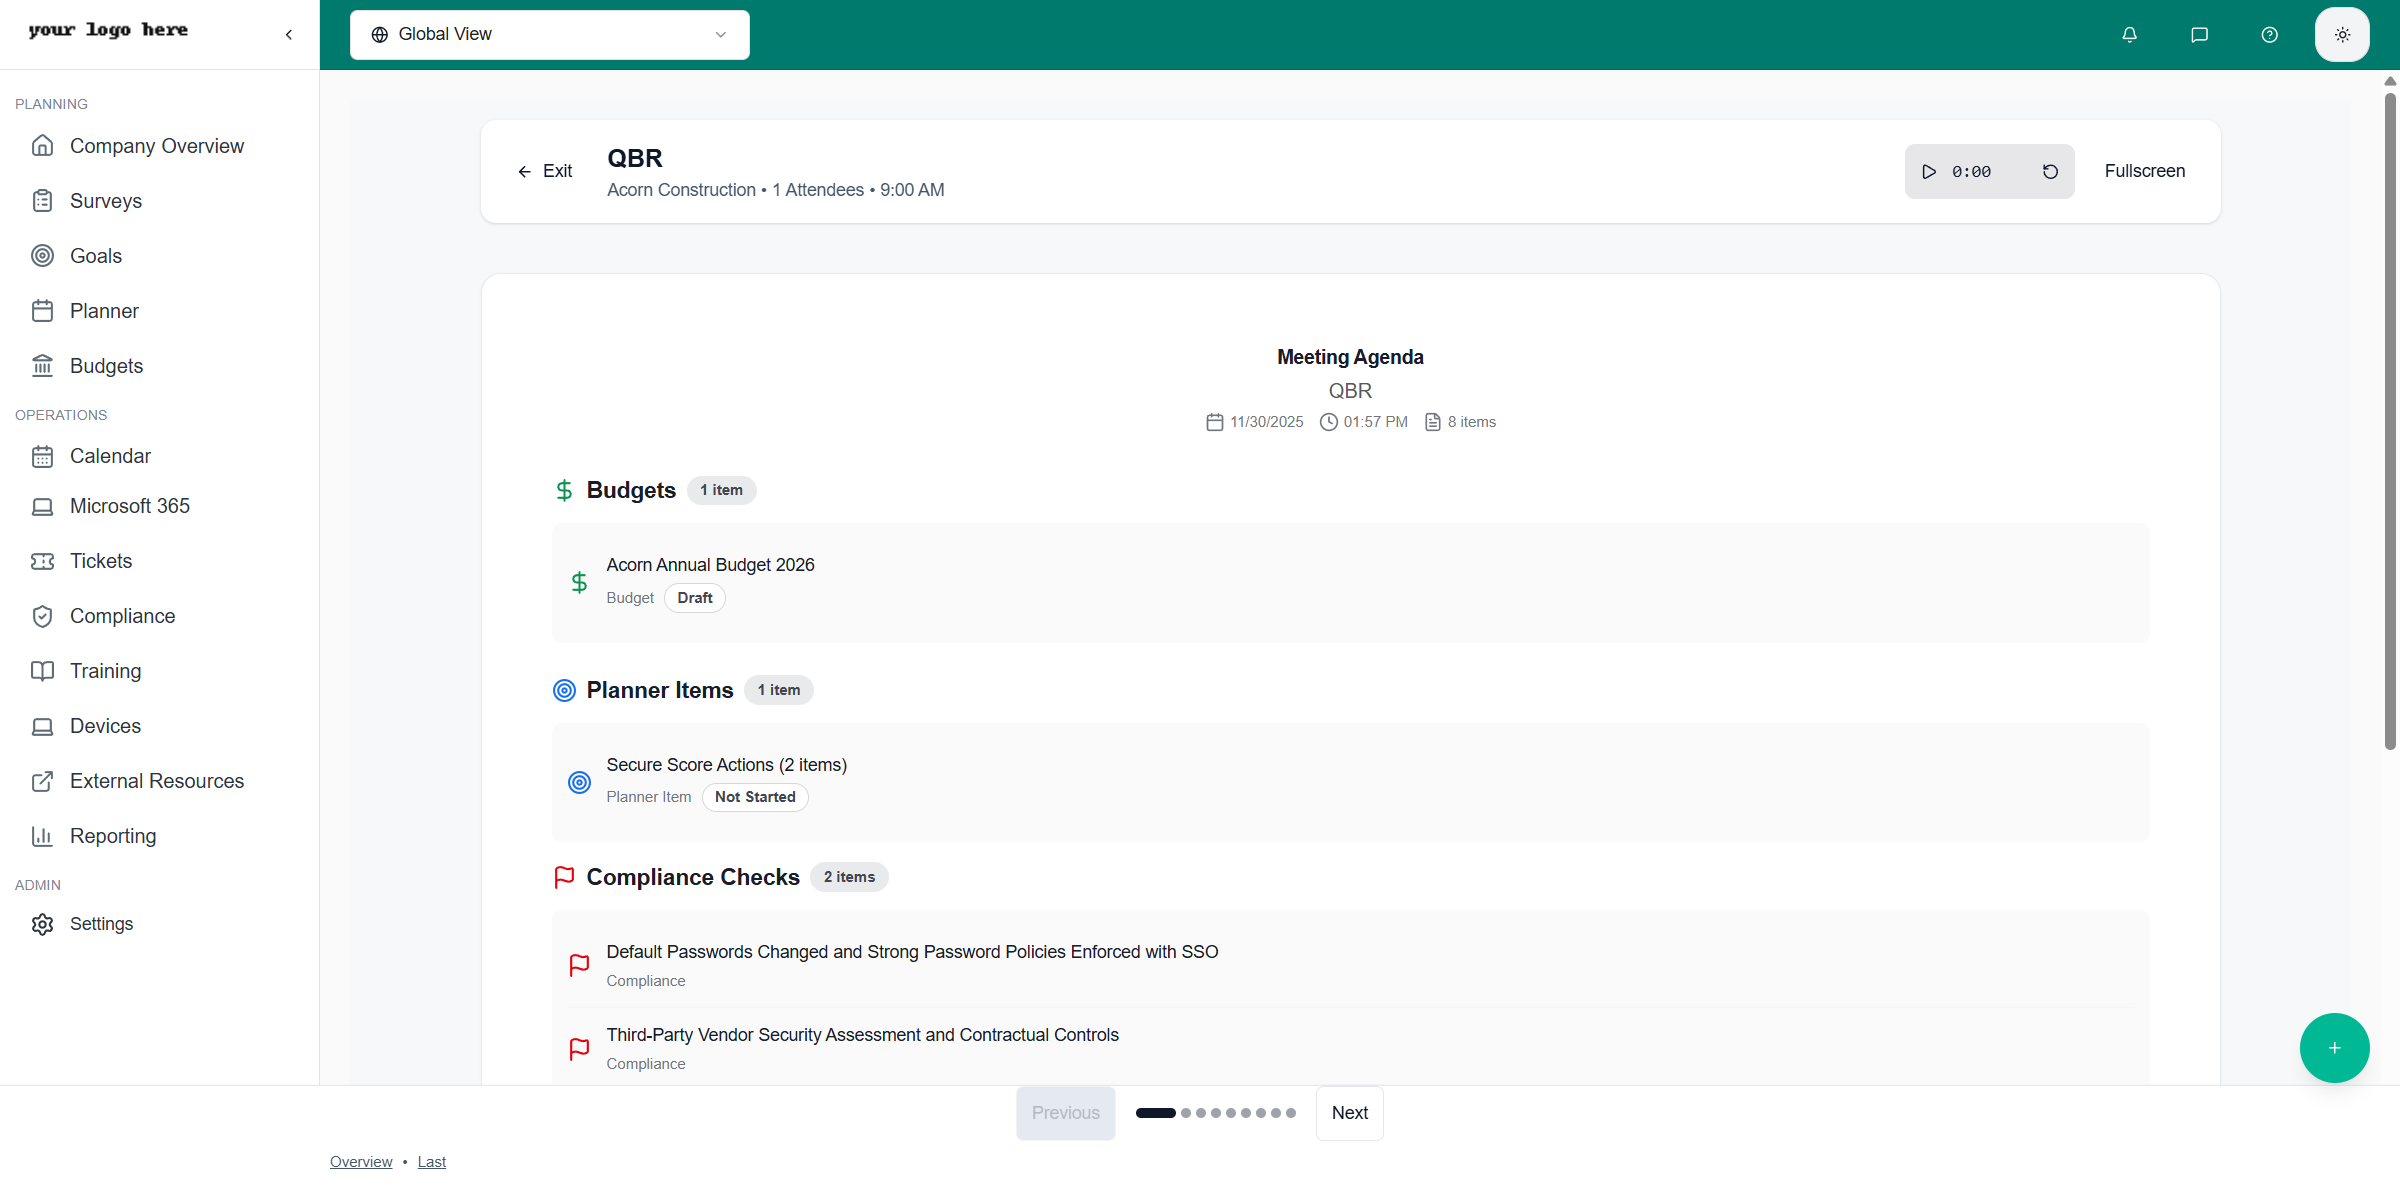Enter Fullscreen mode
Screen dimensions: 2400x1203
(2144, 171)
